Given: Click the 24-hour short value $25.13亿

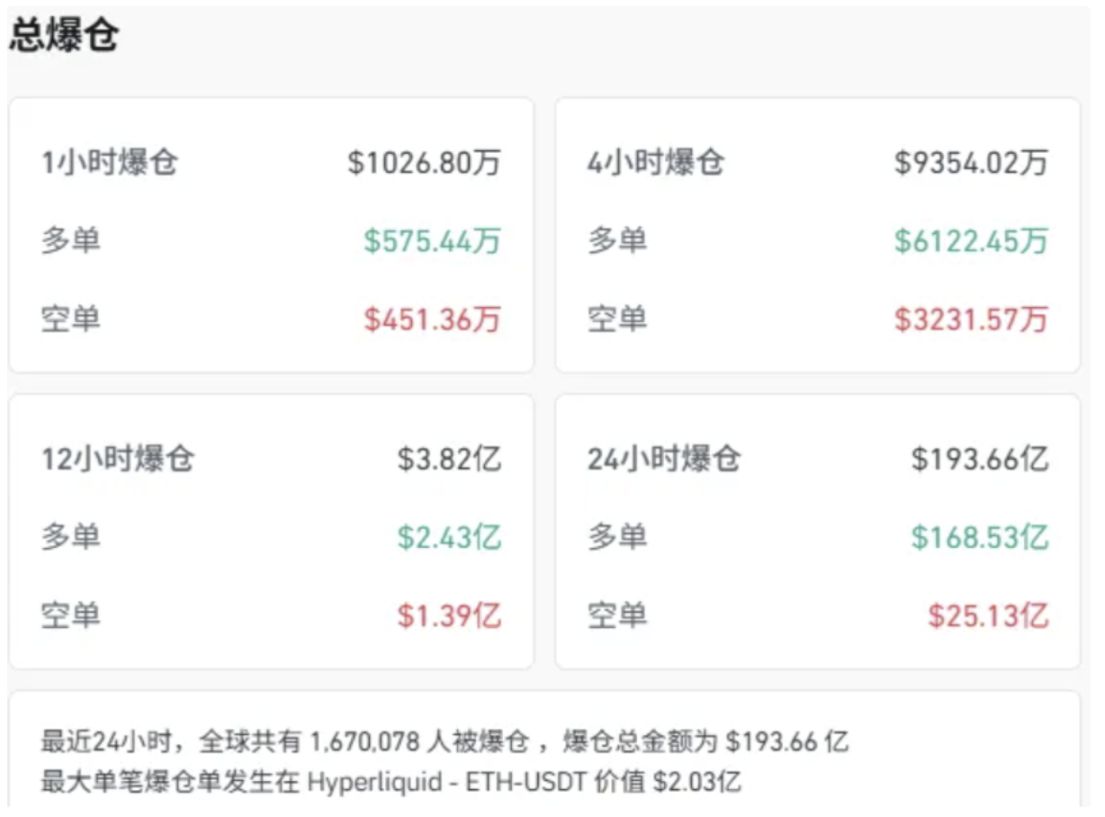Looking at the screenshot, I should coord(988,616).
